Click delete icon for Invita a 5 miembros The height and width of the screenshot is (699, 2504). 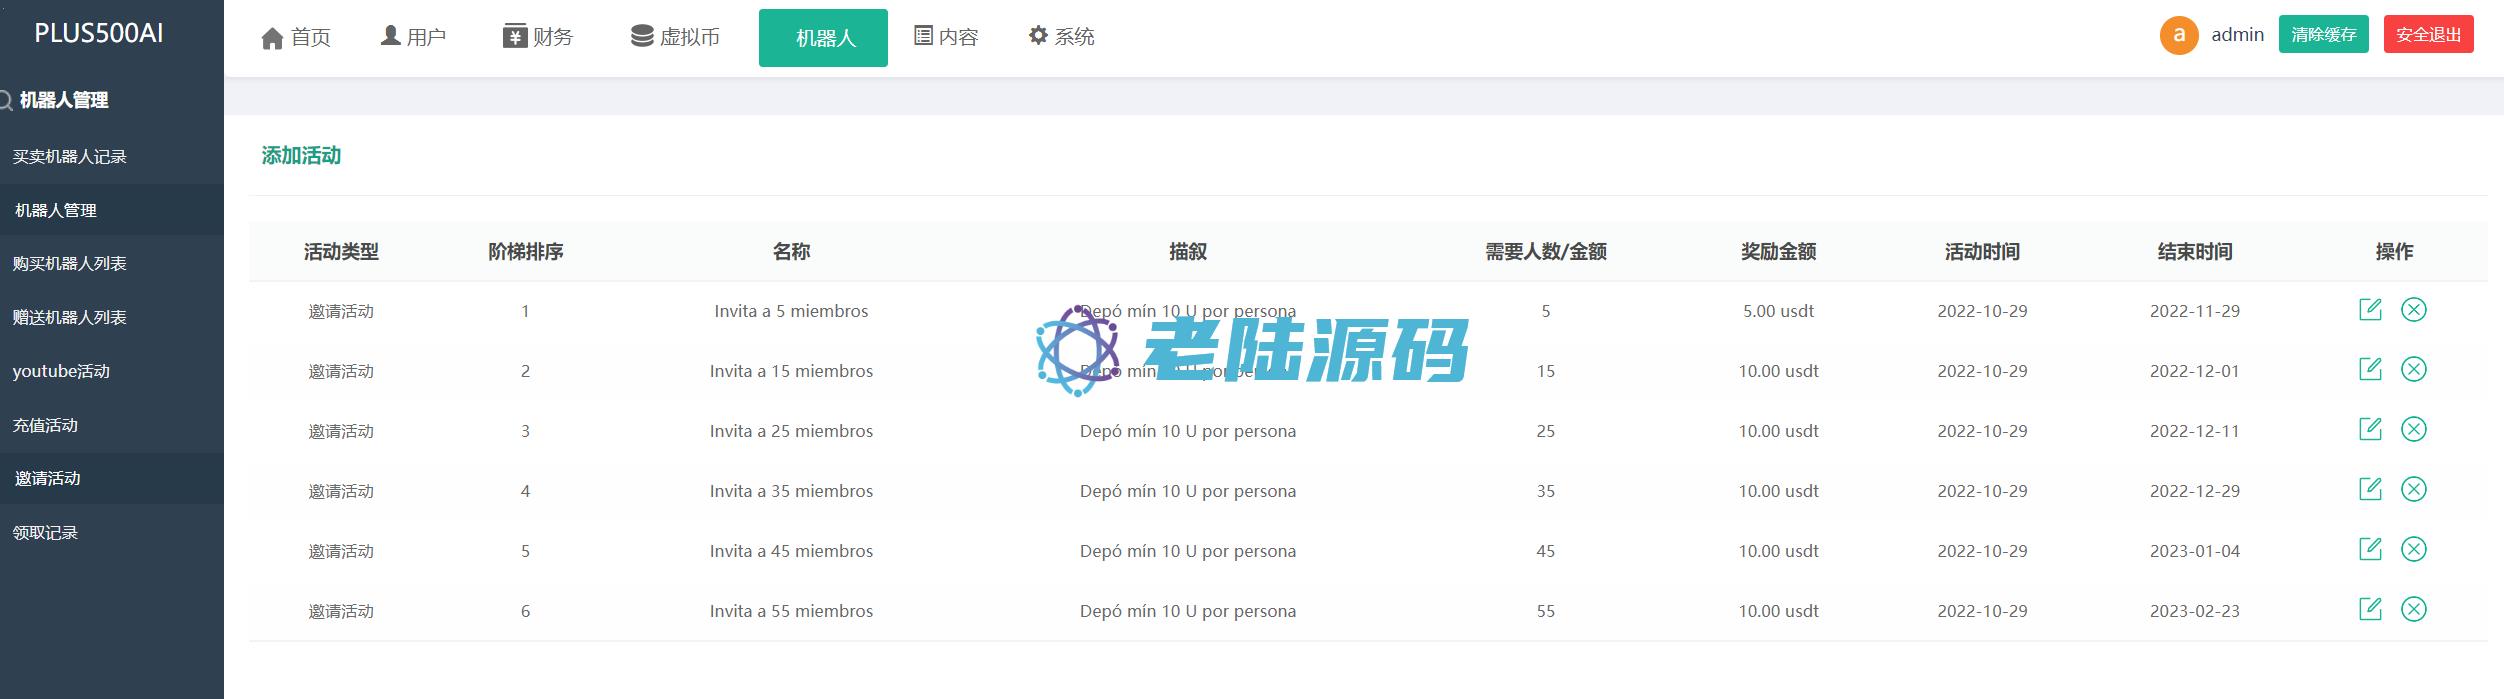2413,310
